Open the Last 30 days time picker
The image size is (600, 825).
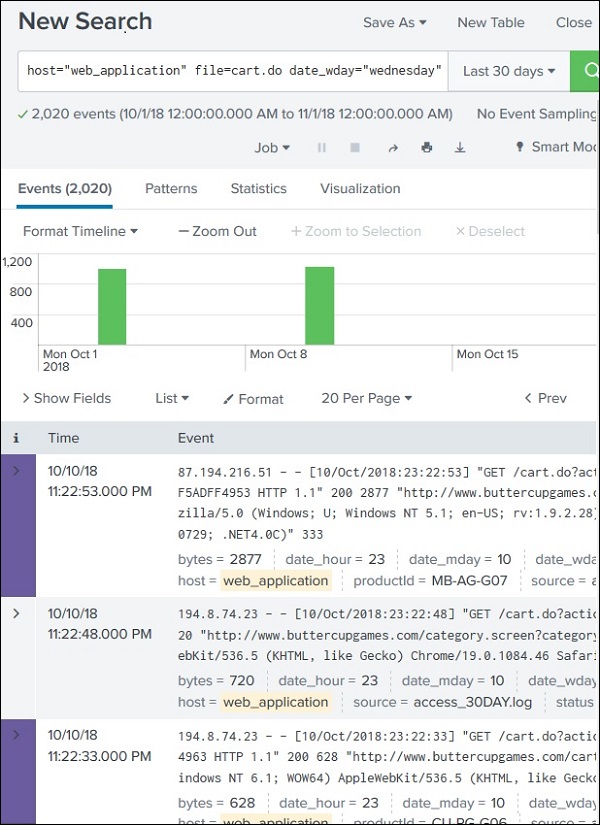point(509,72)
